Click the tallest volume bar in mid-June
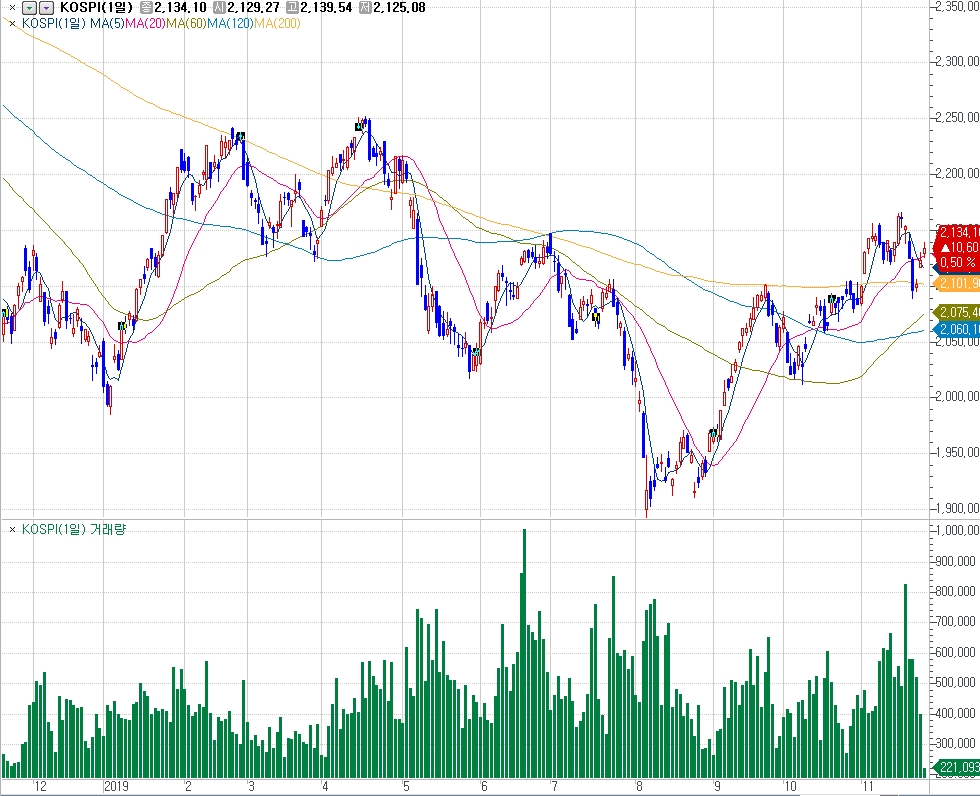980x796 pixels. (523, 650)
